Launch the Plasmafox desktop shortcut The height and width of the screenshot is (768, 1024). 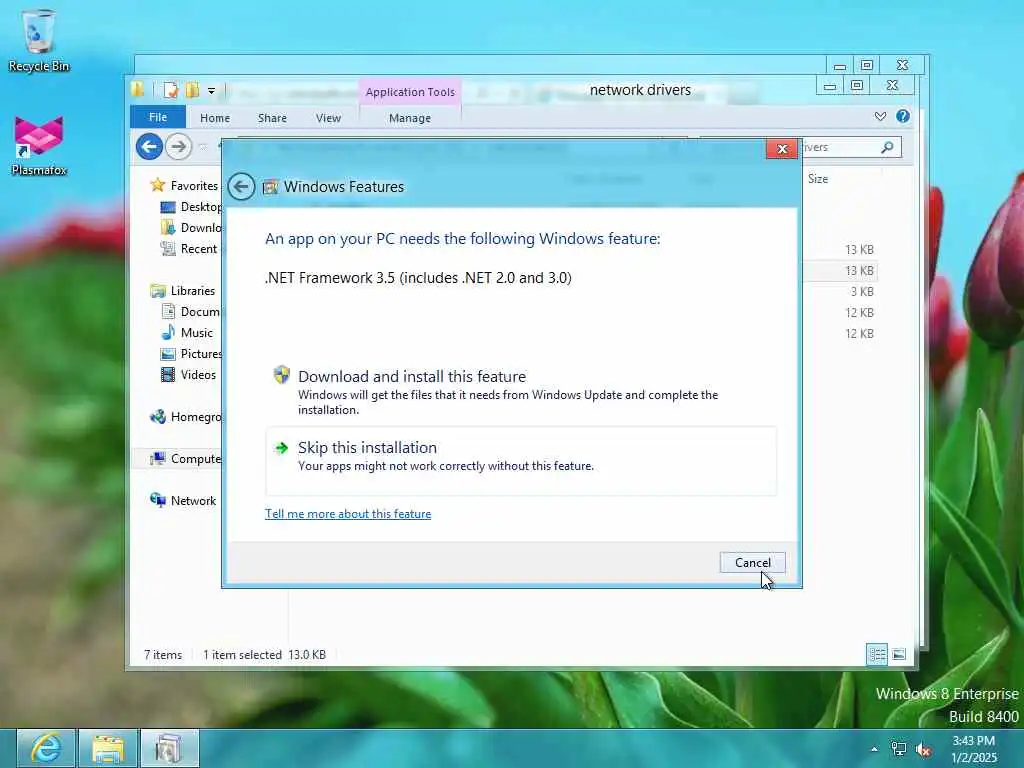39,146
